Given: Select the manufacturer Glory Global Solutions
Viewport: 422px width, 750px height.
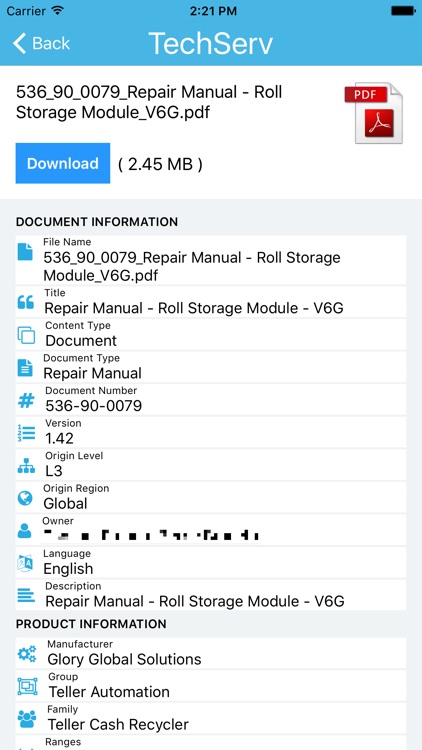Looking at the screenshot, I should click(x=124, y=660).
